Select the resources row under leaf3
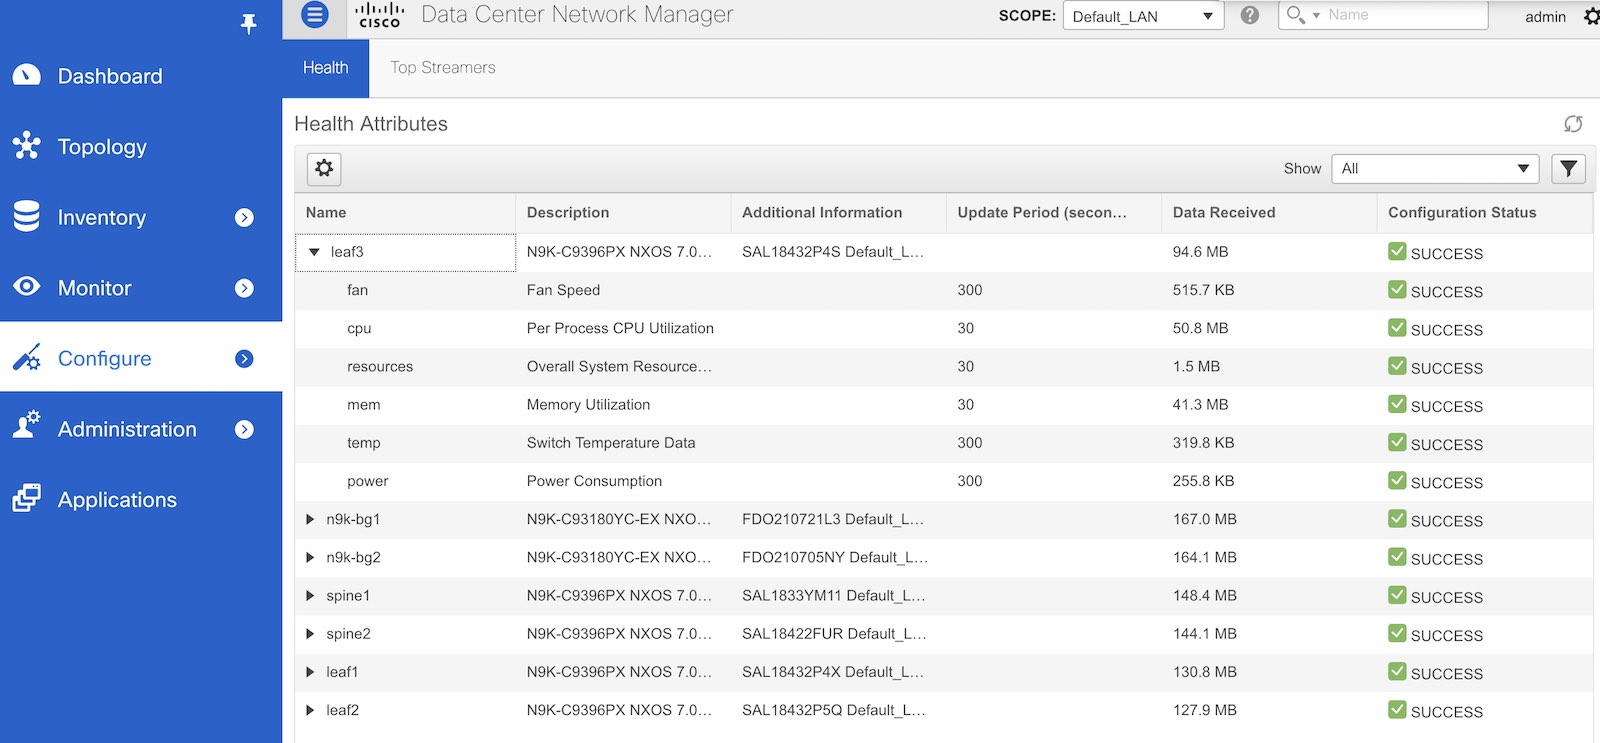 click(943, 367)
